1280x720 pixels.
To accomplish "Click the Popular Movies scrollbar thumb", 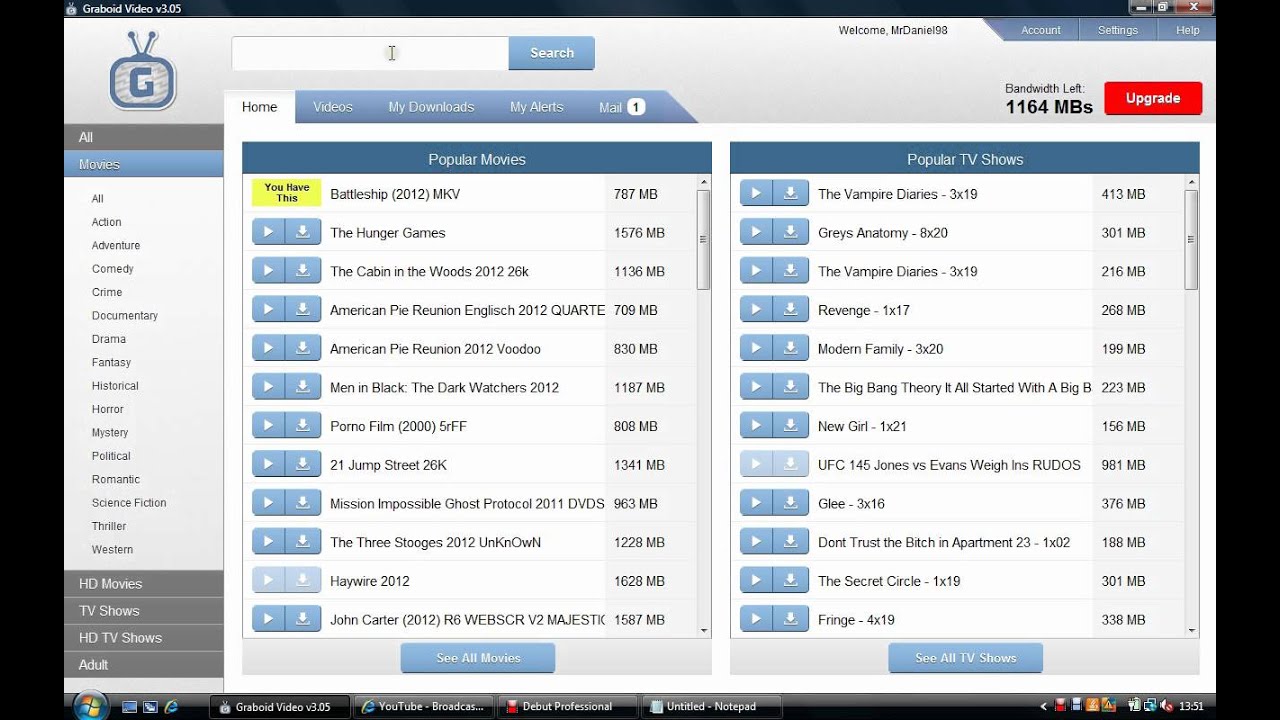I will pyautogui.click(x=704, y=240).
